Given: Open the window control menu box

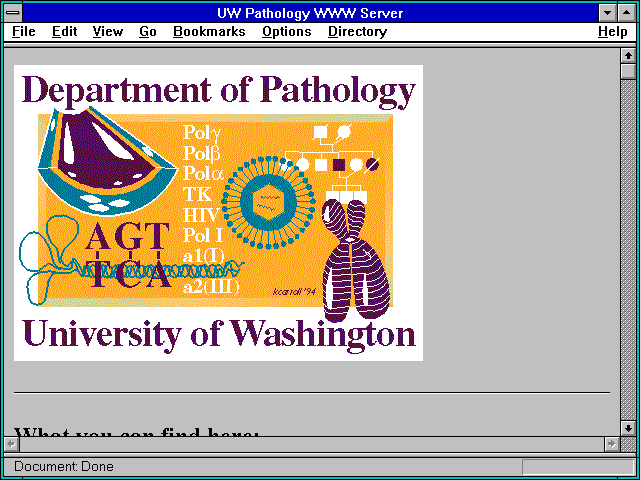Looking at the screenshot, I should [13, 13].
